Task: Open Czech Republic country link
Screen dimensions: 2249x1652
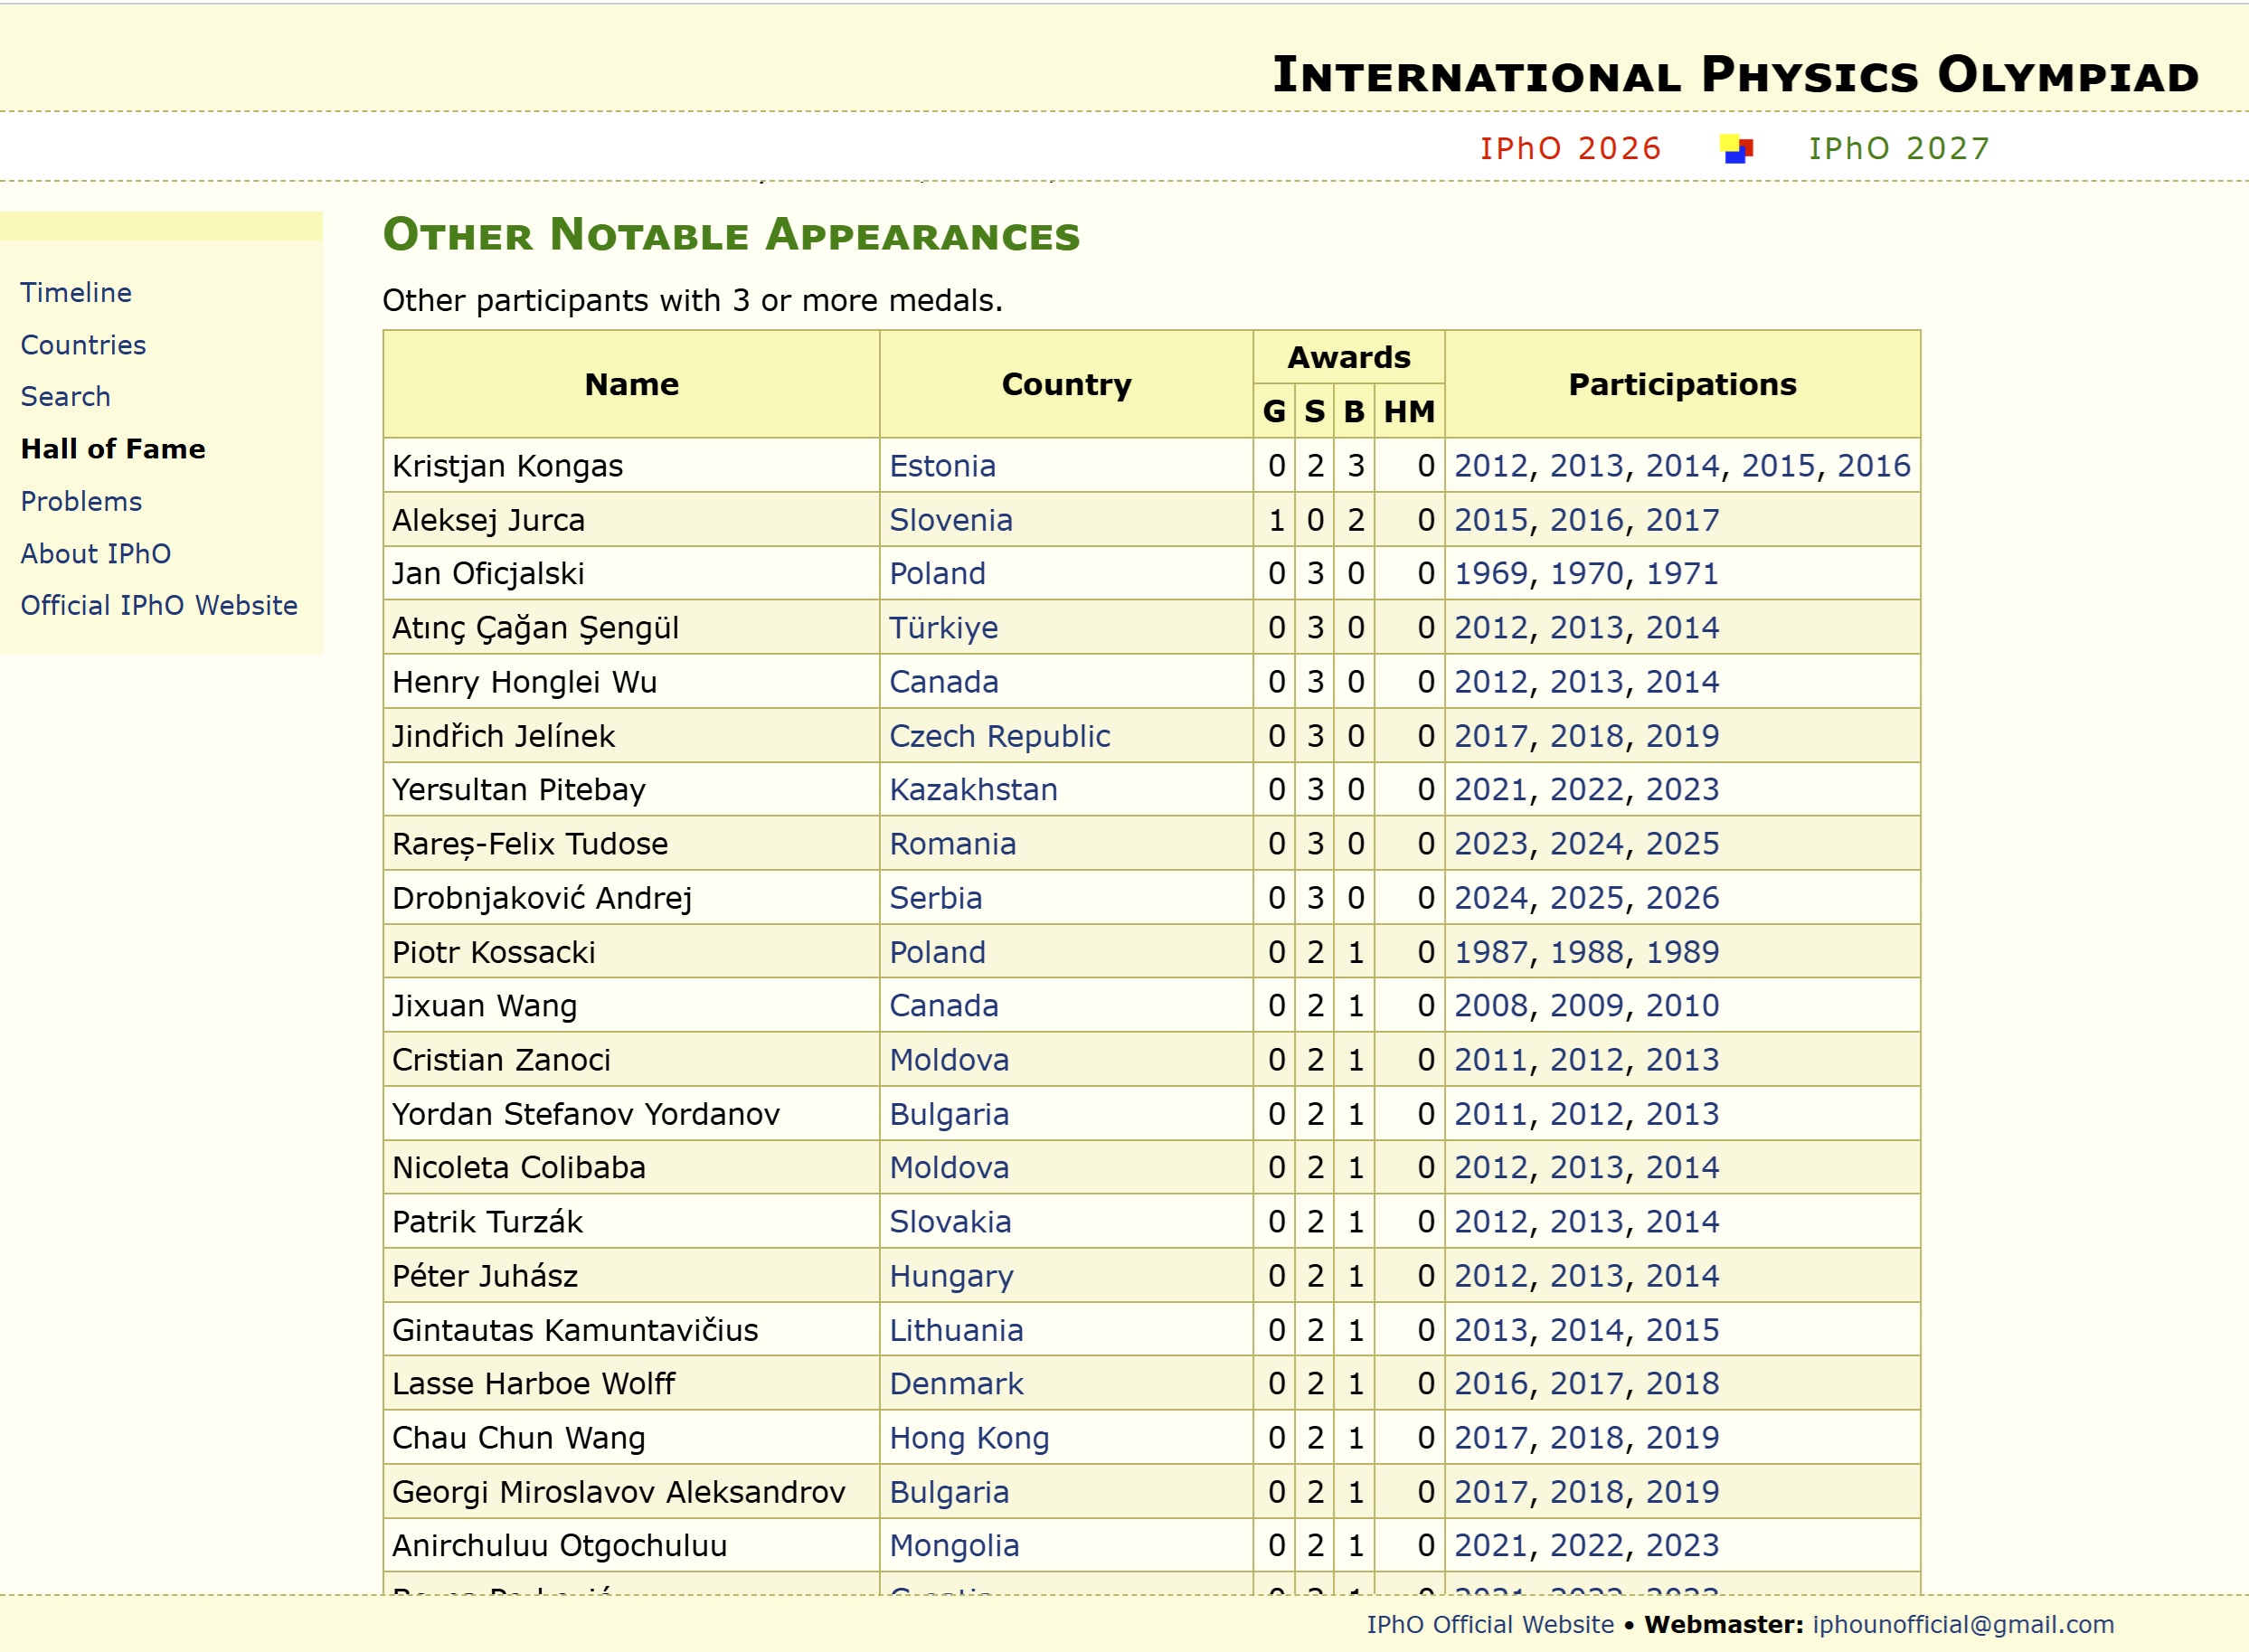Action: pyautogui.click(x=1000, y=736)
